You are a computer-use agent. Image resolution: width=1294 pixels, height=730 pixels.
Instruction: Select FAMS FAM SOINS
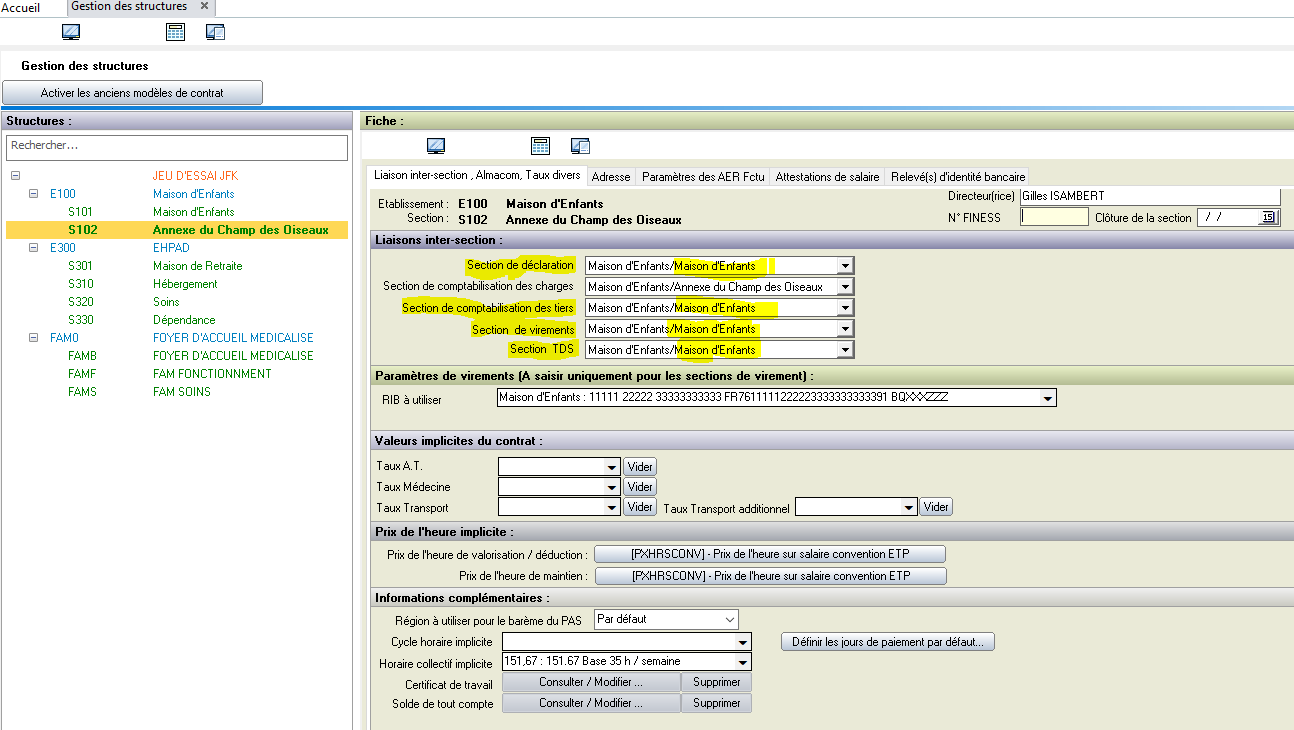click(x=177, y=392)
